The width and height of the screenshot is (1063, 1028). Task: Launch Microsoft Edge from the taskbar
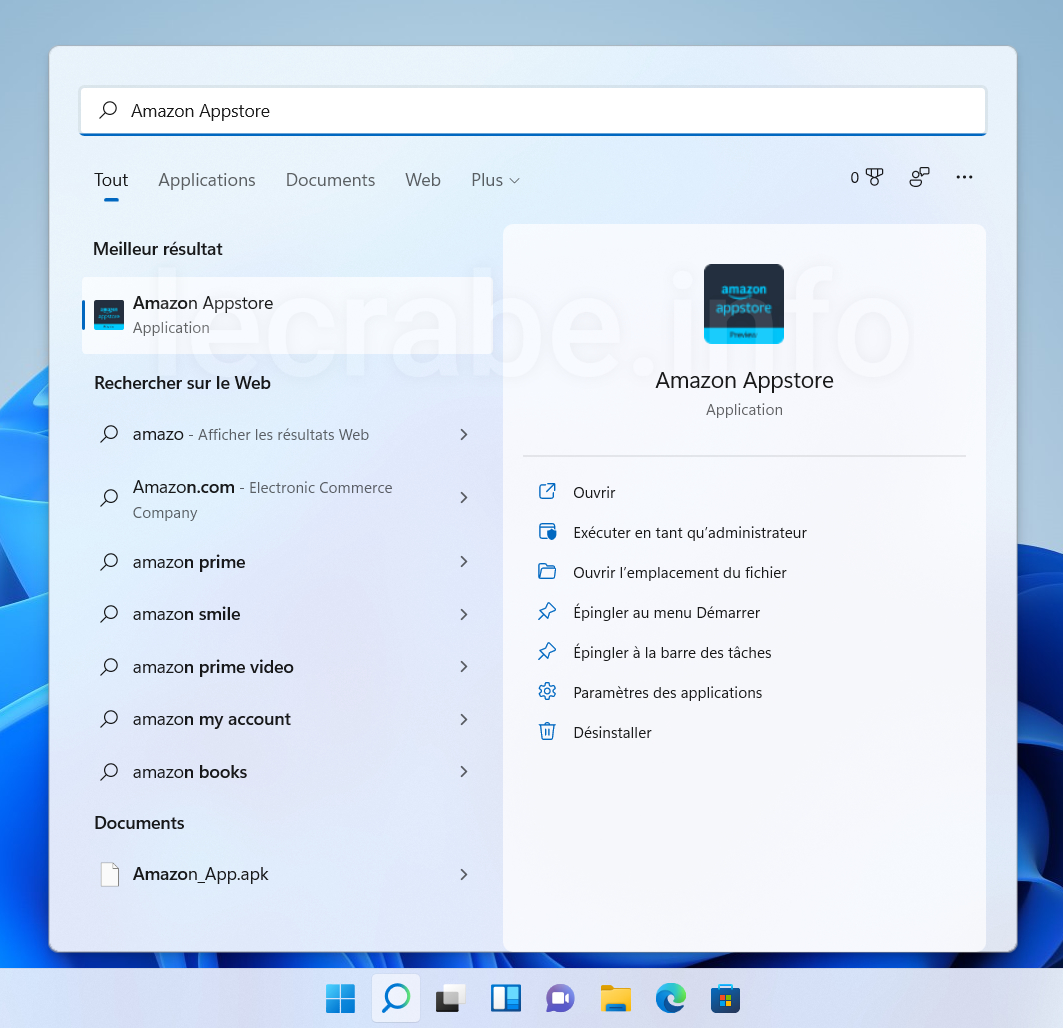point(670,998)
